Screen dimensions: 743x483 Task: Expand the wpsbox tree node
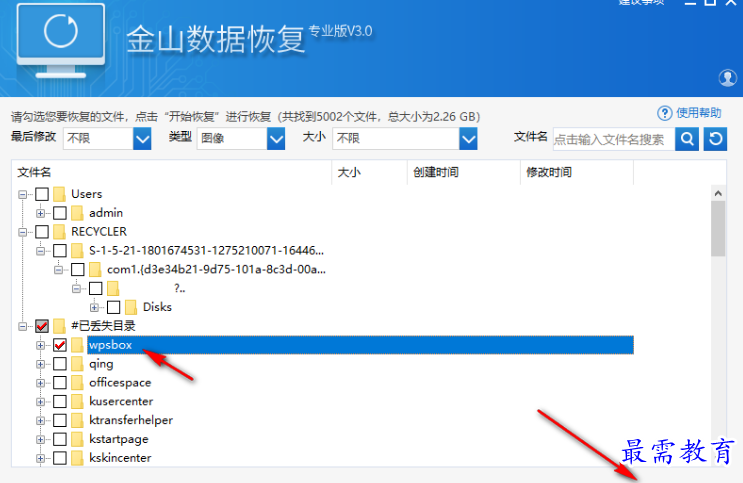pos(40,346)
